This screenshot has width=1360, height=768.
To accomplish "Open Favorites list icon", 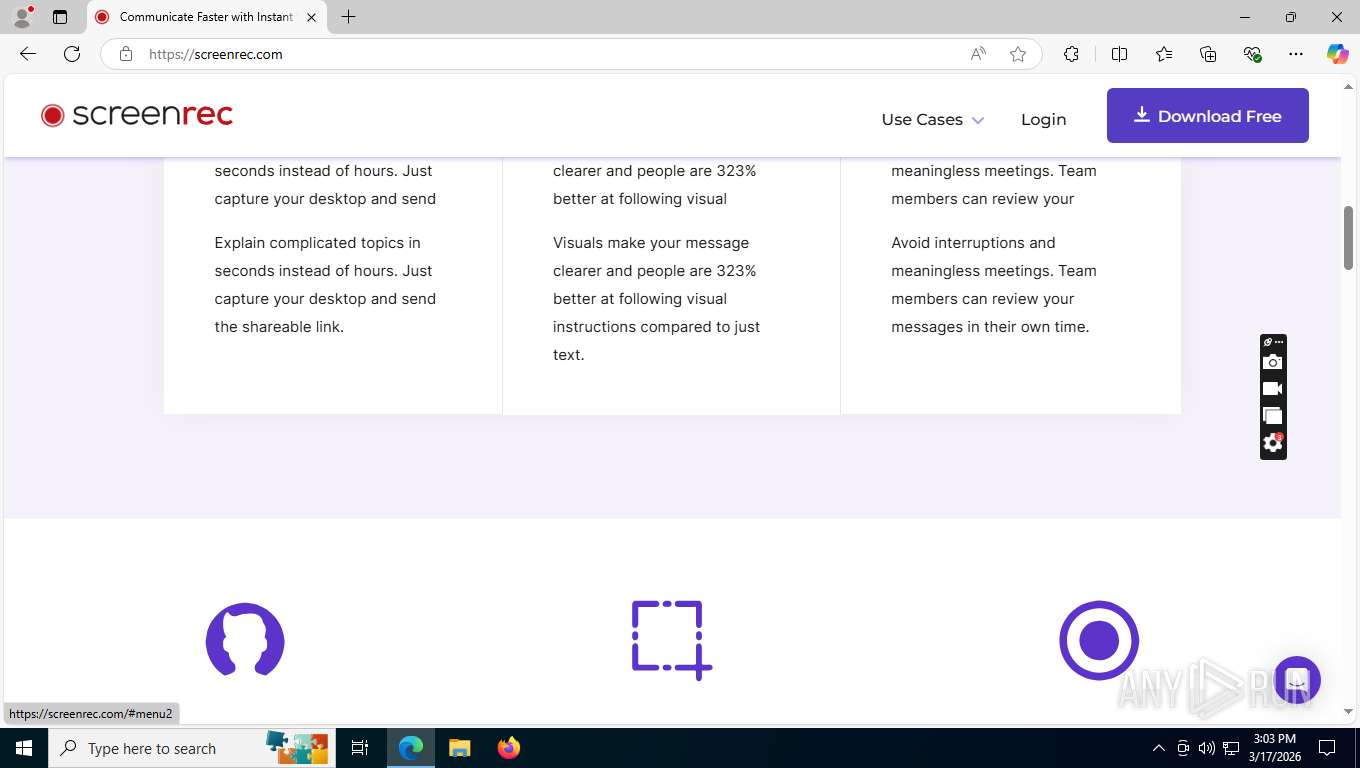I will [x=1164, y=54].
